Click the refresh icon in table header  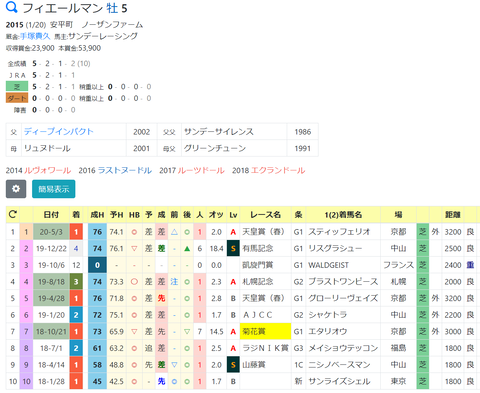(x=13, y=214)
